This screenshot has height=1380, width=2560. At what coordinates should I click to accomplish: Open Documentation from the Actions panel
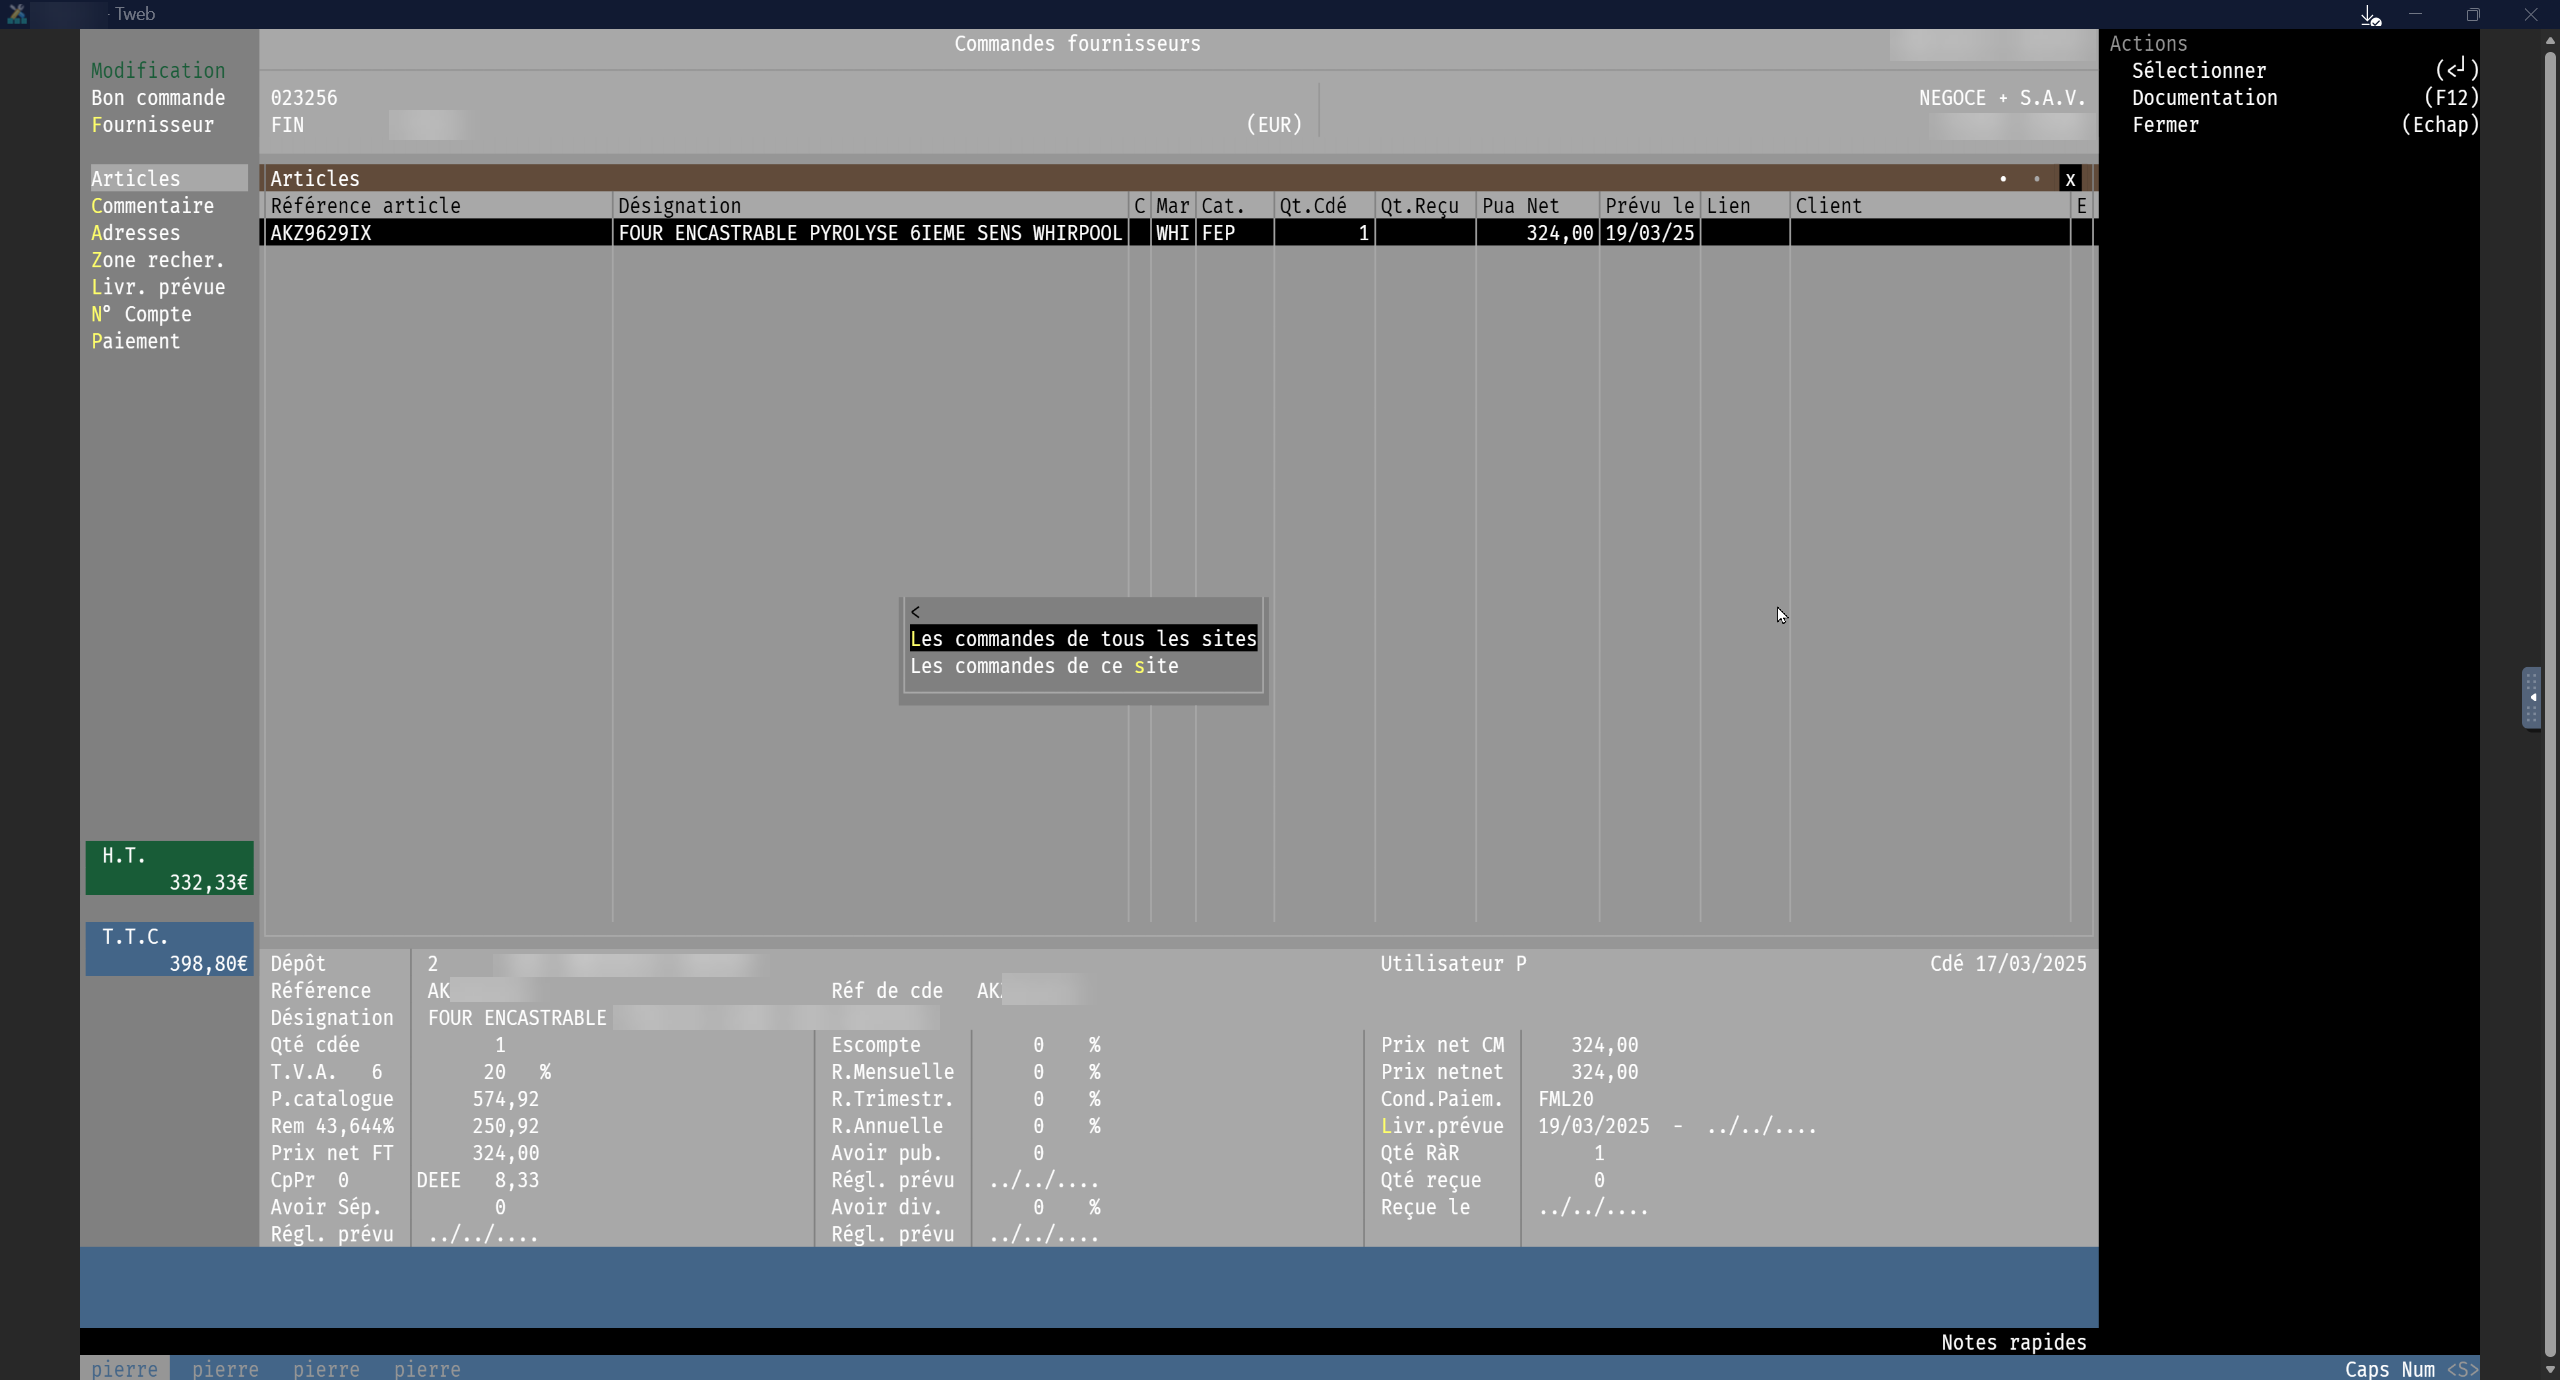point(2204,98)
